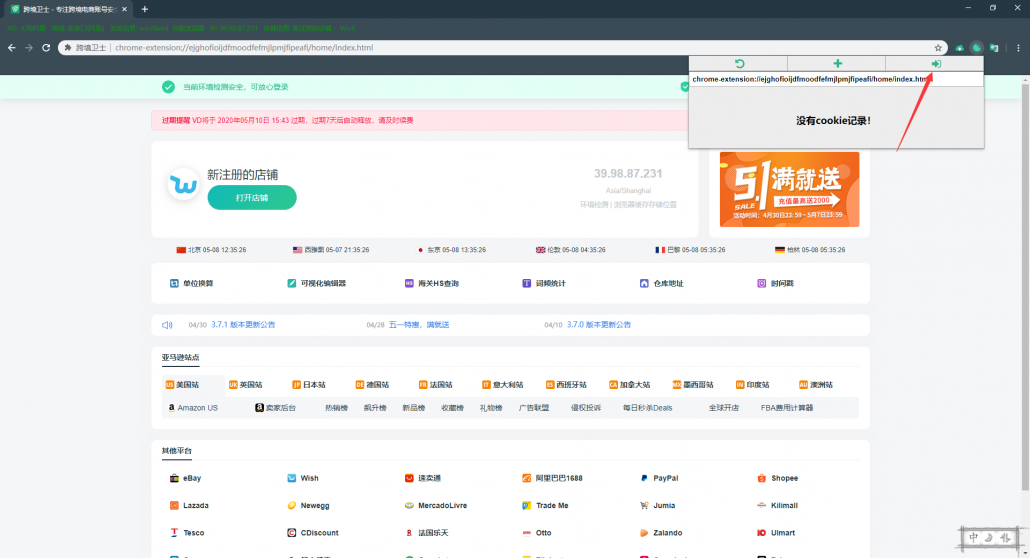This screenshot has height=558, width=1030.
Task: Select the 日本站 Amazon tab
Action: (309, 384)
